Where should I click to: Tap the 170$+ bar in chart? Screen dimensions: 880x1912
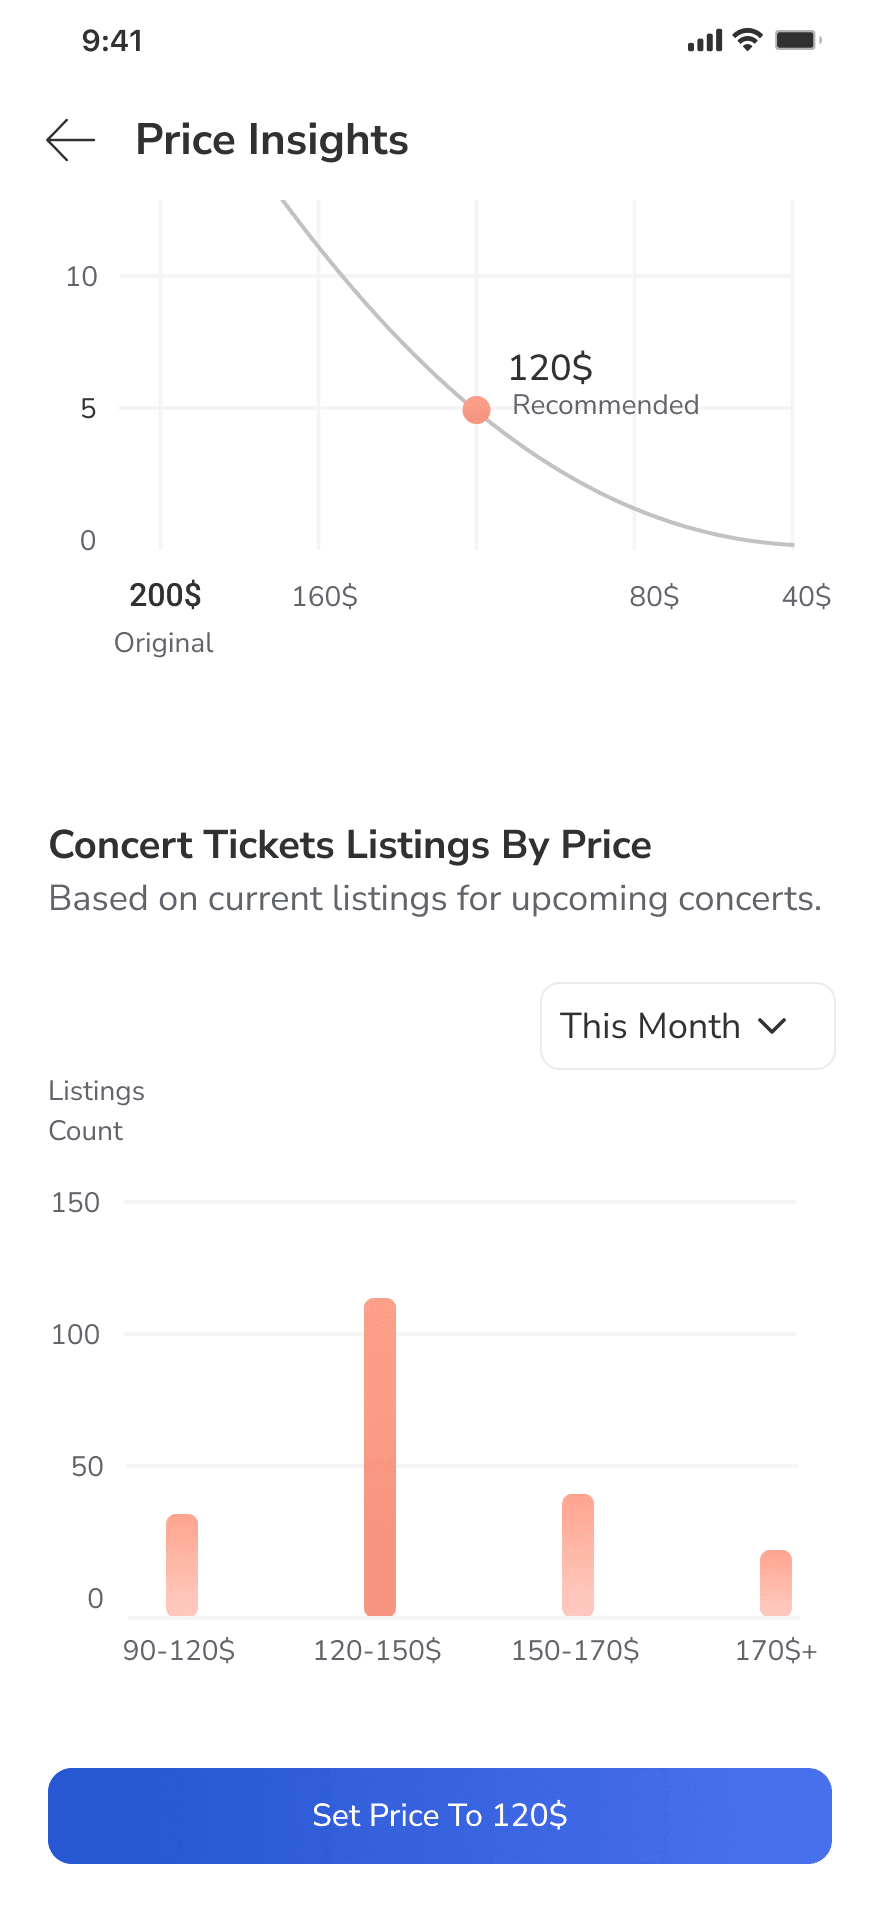(x=776, y=1582)
